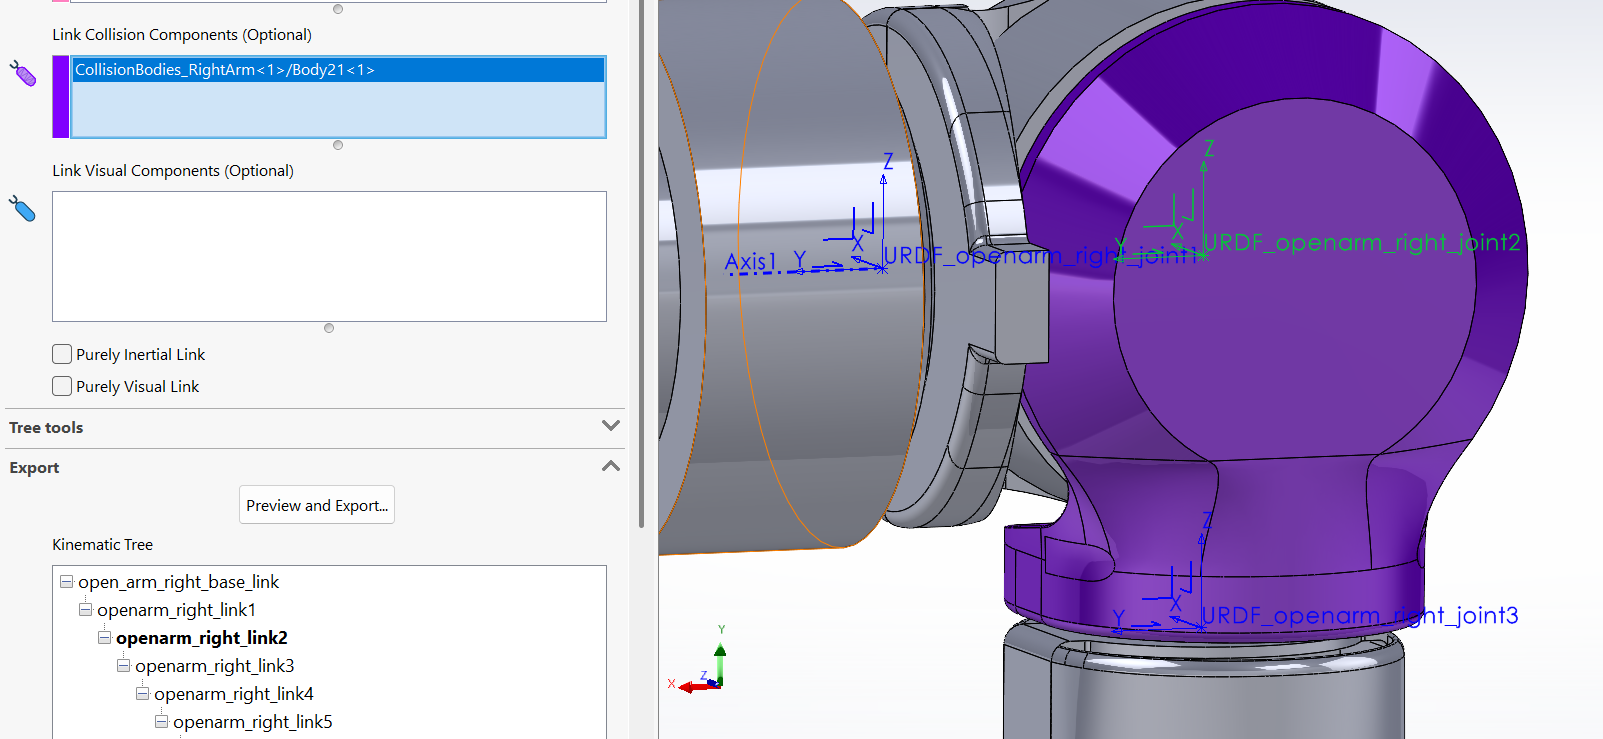Click the resize handle below visual components box
The height and width of the screenshot is (739, 1603).
[329, 328]
